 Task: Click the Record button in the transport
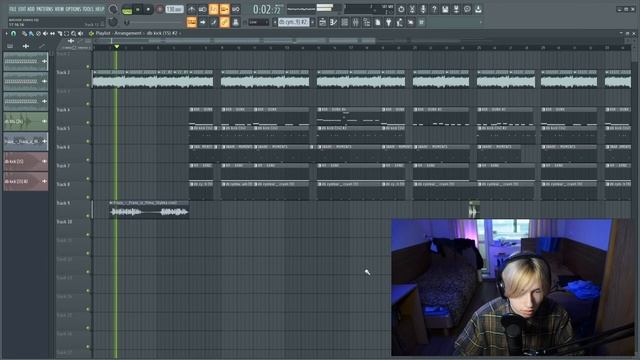coord(160,9)
